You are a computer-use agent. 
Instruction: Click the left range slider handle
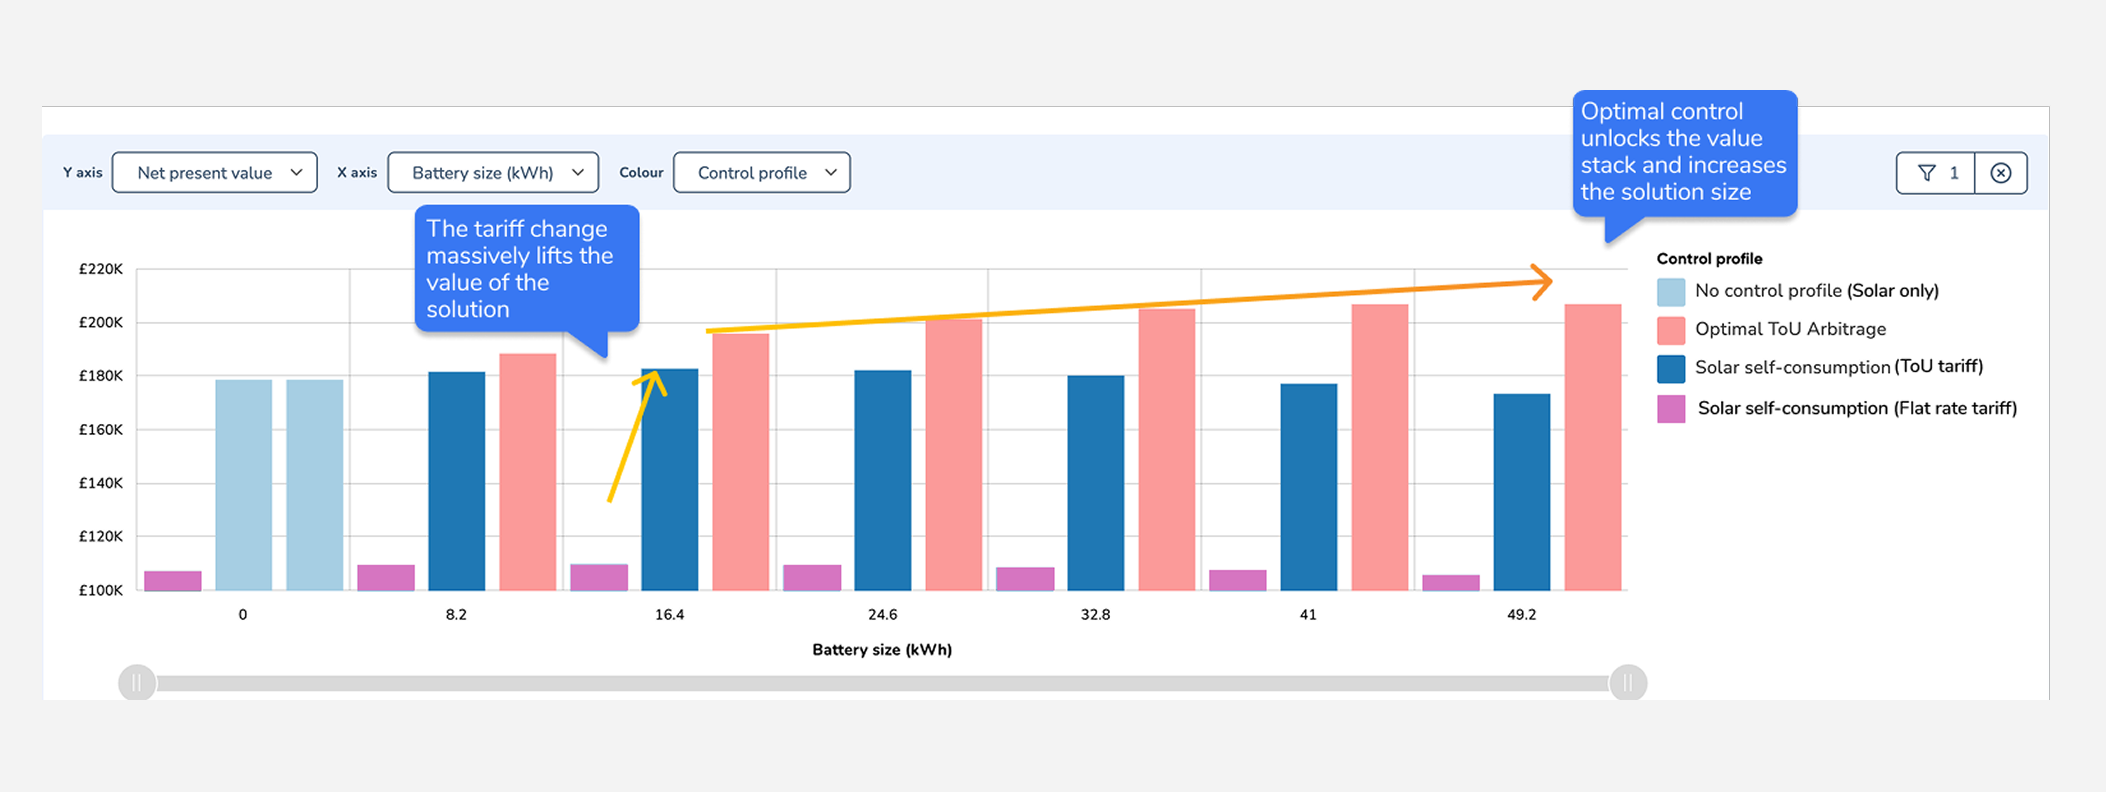point(137,683)
